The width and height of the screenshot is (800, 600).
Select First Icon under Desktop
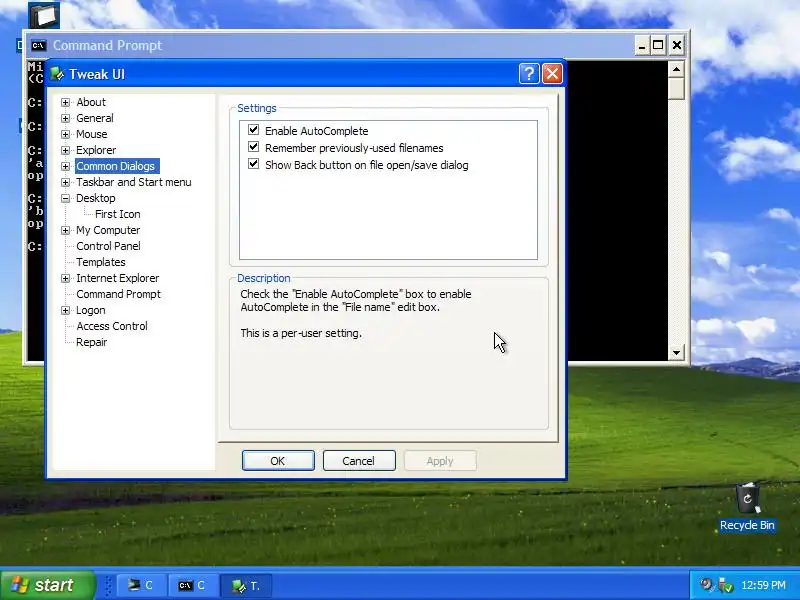(x=117, y=214)
